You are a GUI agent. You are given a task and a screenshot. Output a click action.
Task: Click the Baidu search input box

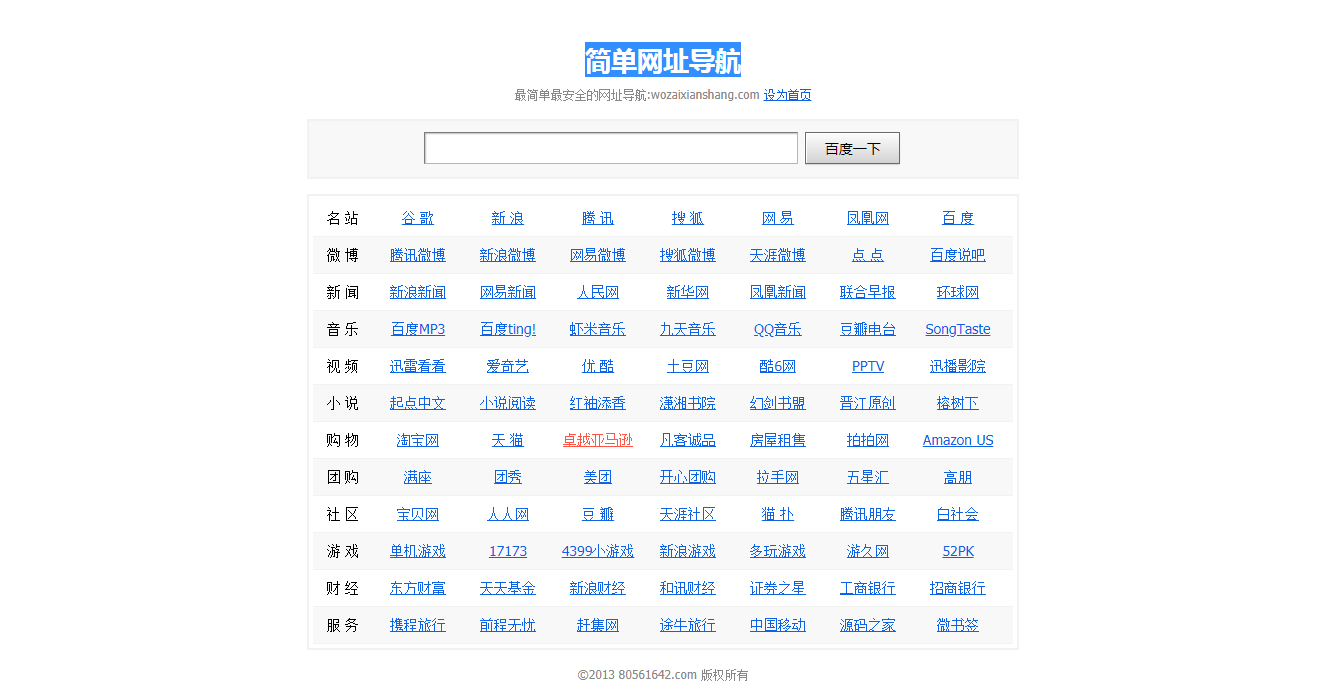[611, 148]
